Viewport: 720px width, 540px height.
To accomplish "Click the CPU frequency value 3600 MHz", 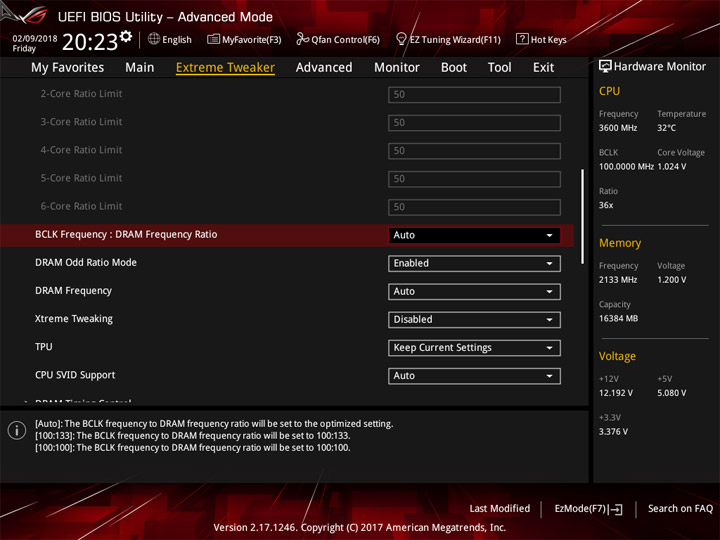I will click(x=618, y=128).
